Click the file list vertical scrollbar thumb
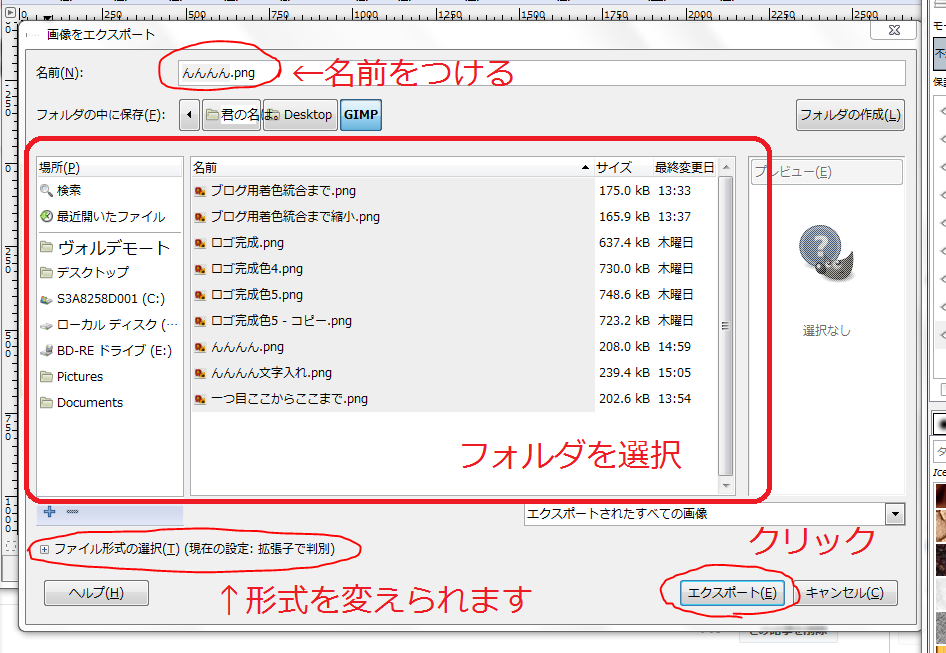946x653 pixels. point(726,326)
